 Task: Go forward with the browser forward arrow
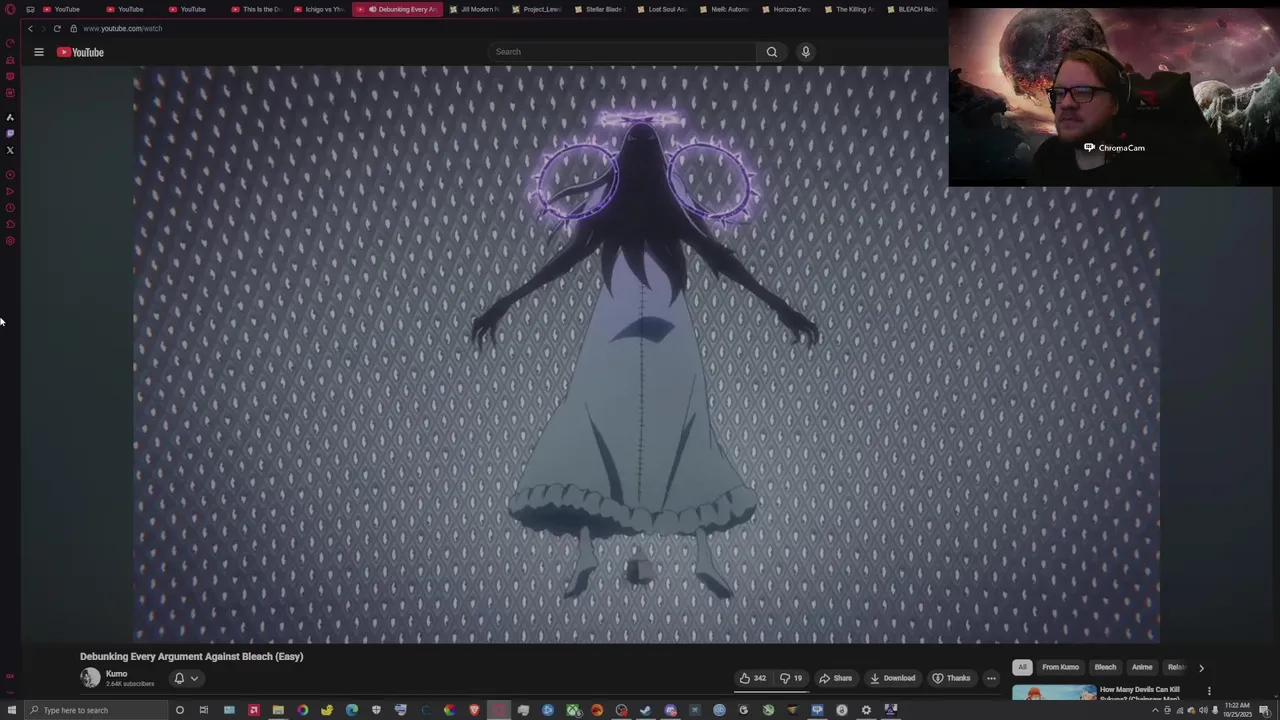(x=43, y=29)
